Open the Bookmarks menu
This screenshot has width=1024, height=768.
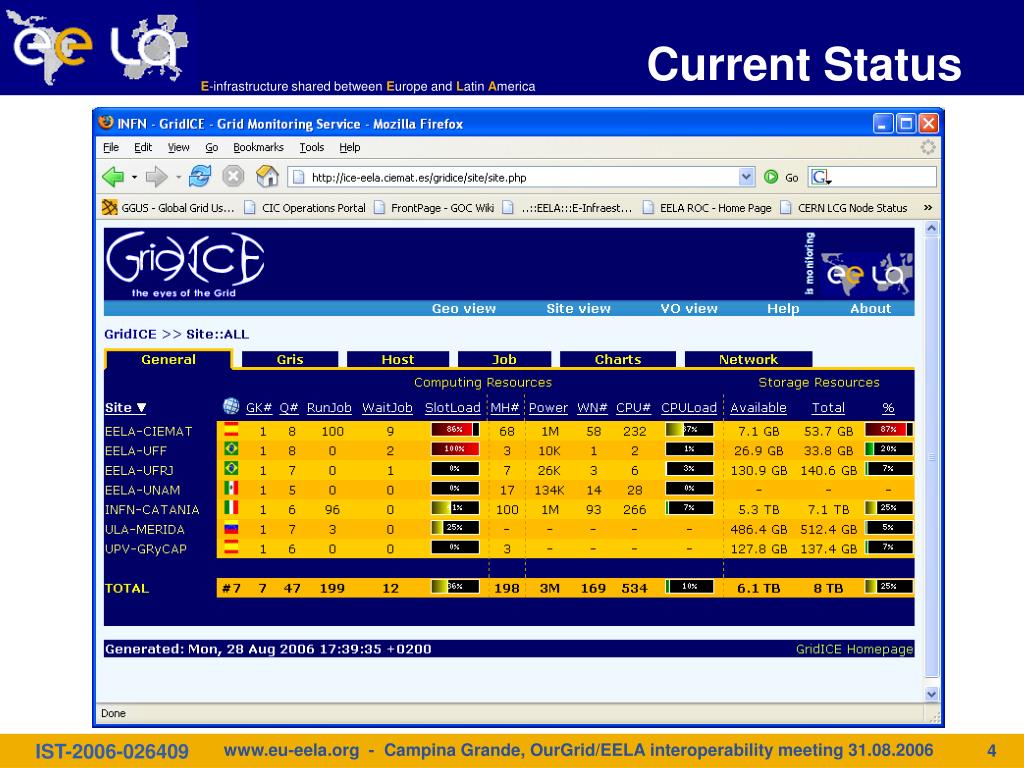click(259, 147)
